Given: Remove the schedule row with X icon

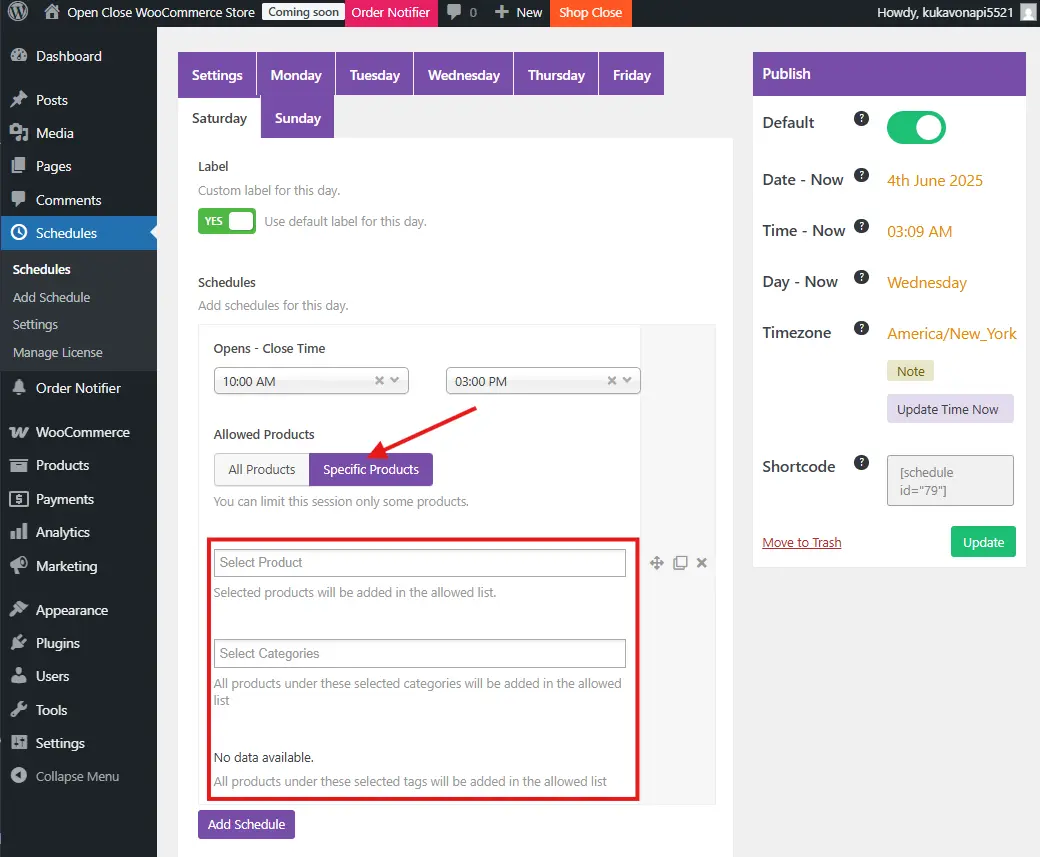Looking at the screenshot, I should pos(702,563).
